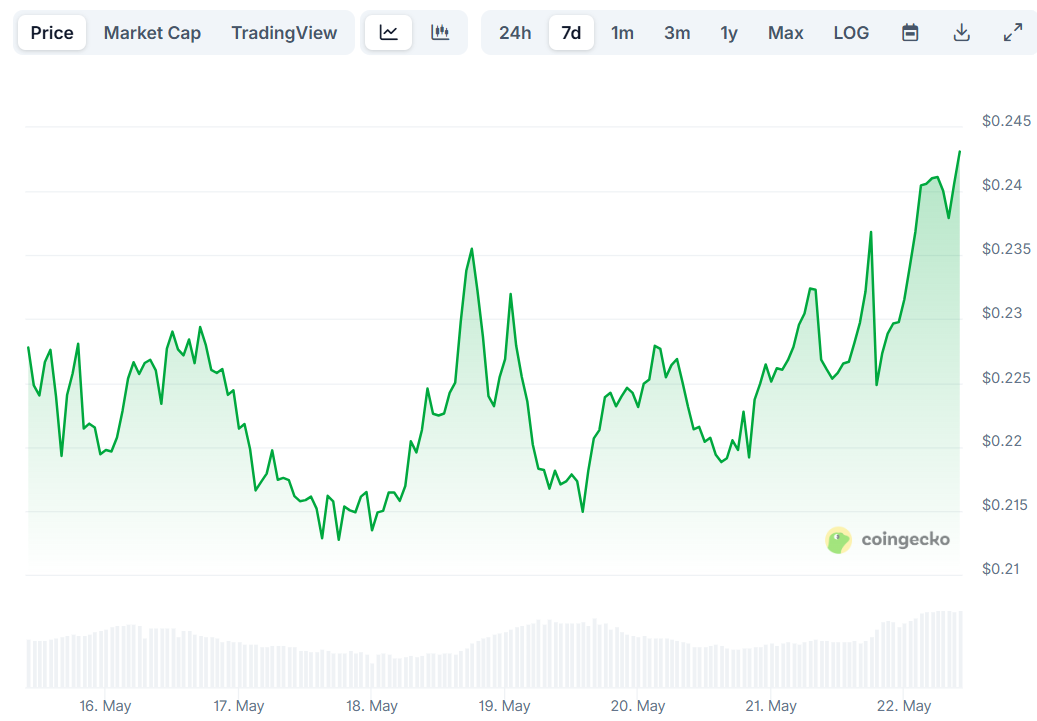Switch to line chart view icon
The height and width of the screenshot is (721, 1037).
pyautogui.click(x=389, y=33)
